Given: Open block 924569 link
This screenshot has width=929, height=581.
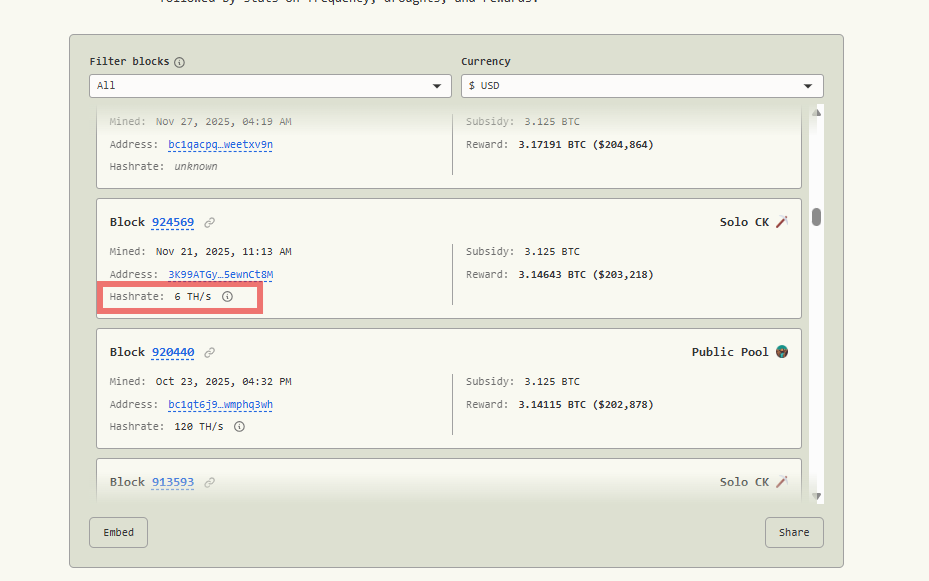Looking at the screenshot, I should (173, 222).
